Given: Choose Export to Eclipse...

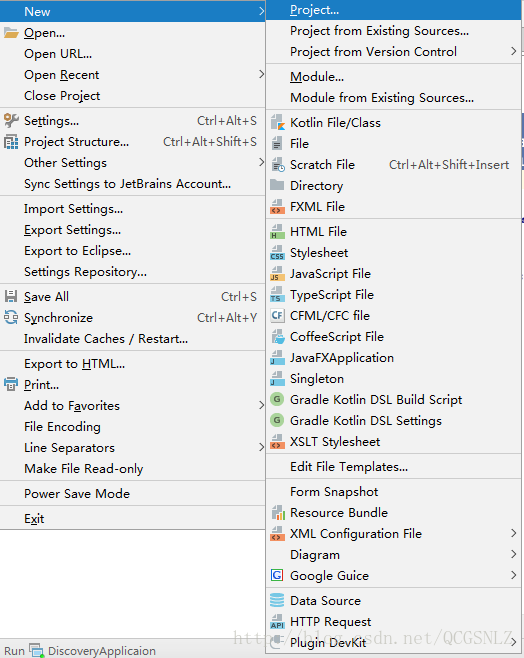Looking at the screenshot, I should click(133, 251).
